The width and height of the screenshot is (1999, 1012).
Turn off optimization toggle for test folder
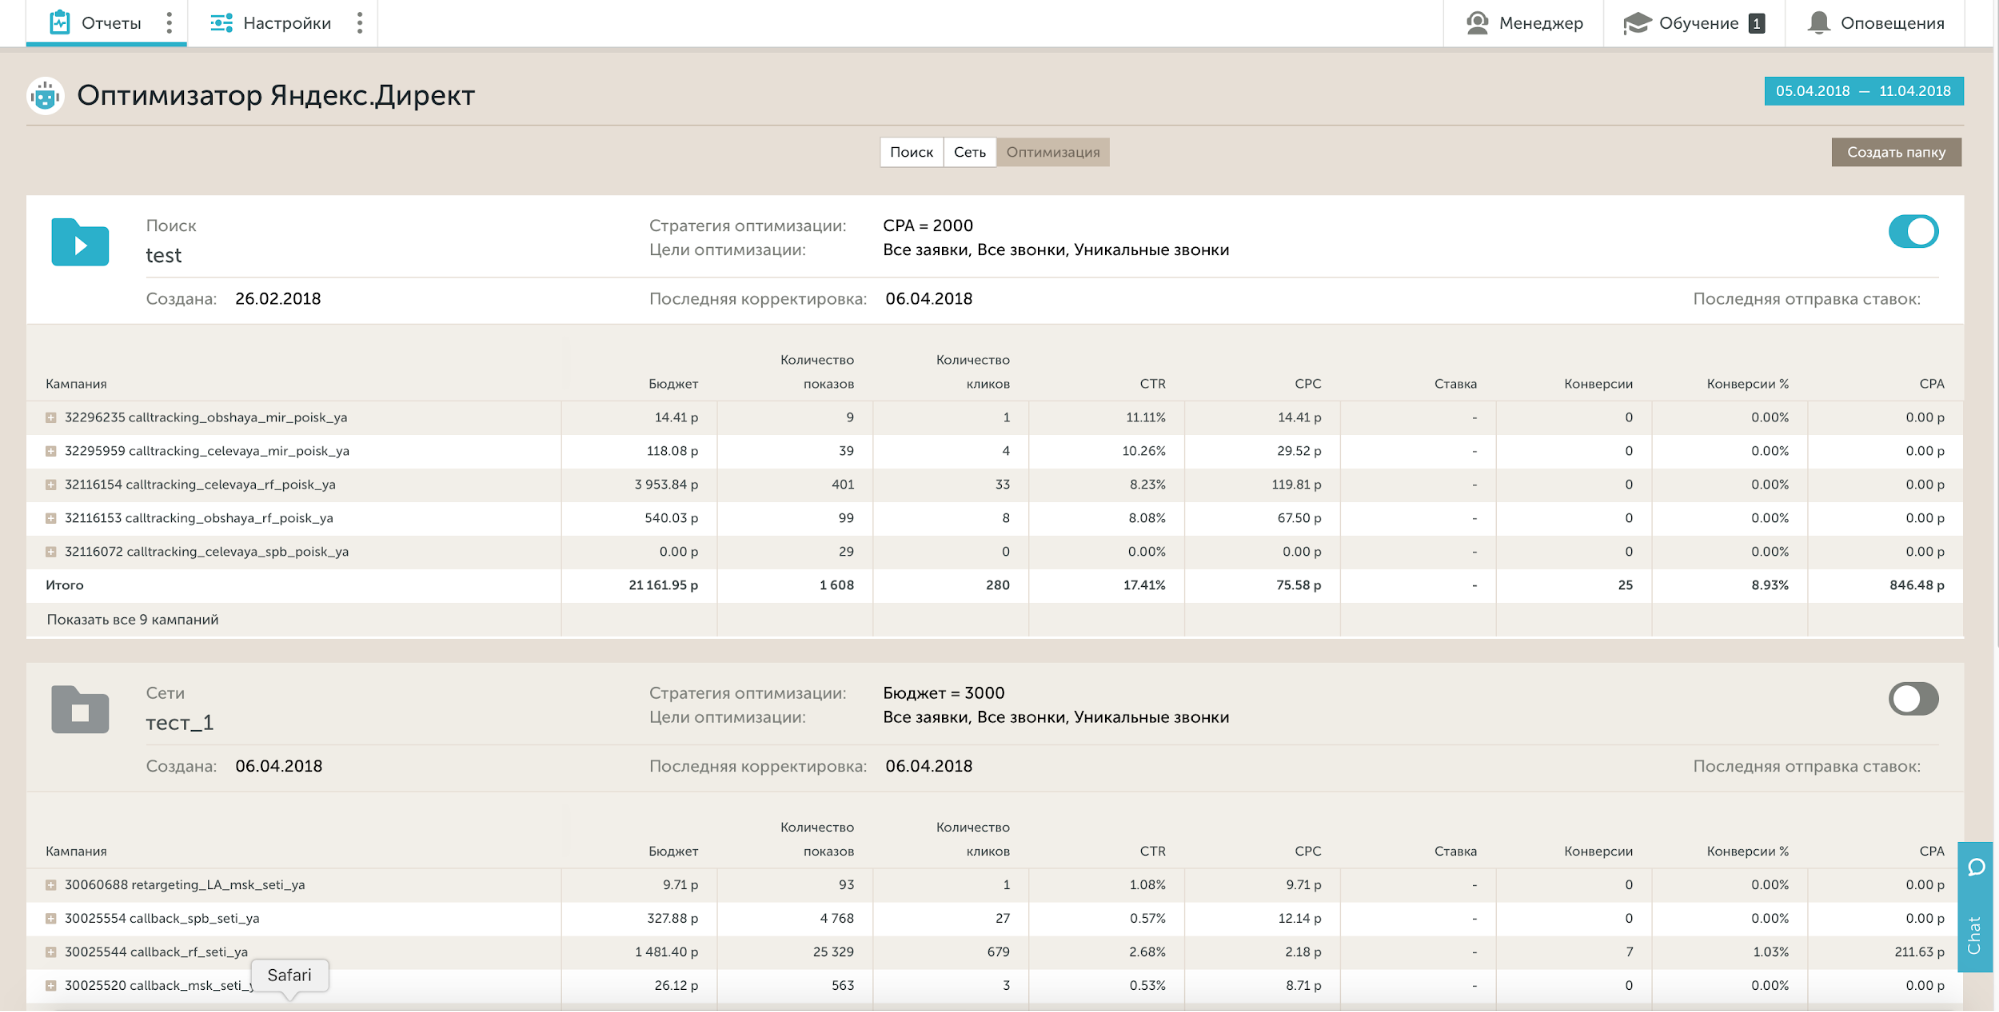pyautogui.click(x=1913, y=231)
